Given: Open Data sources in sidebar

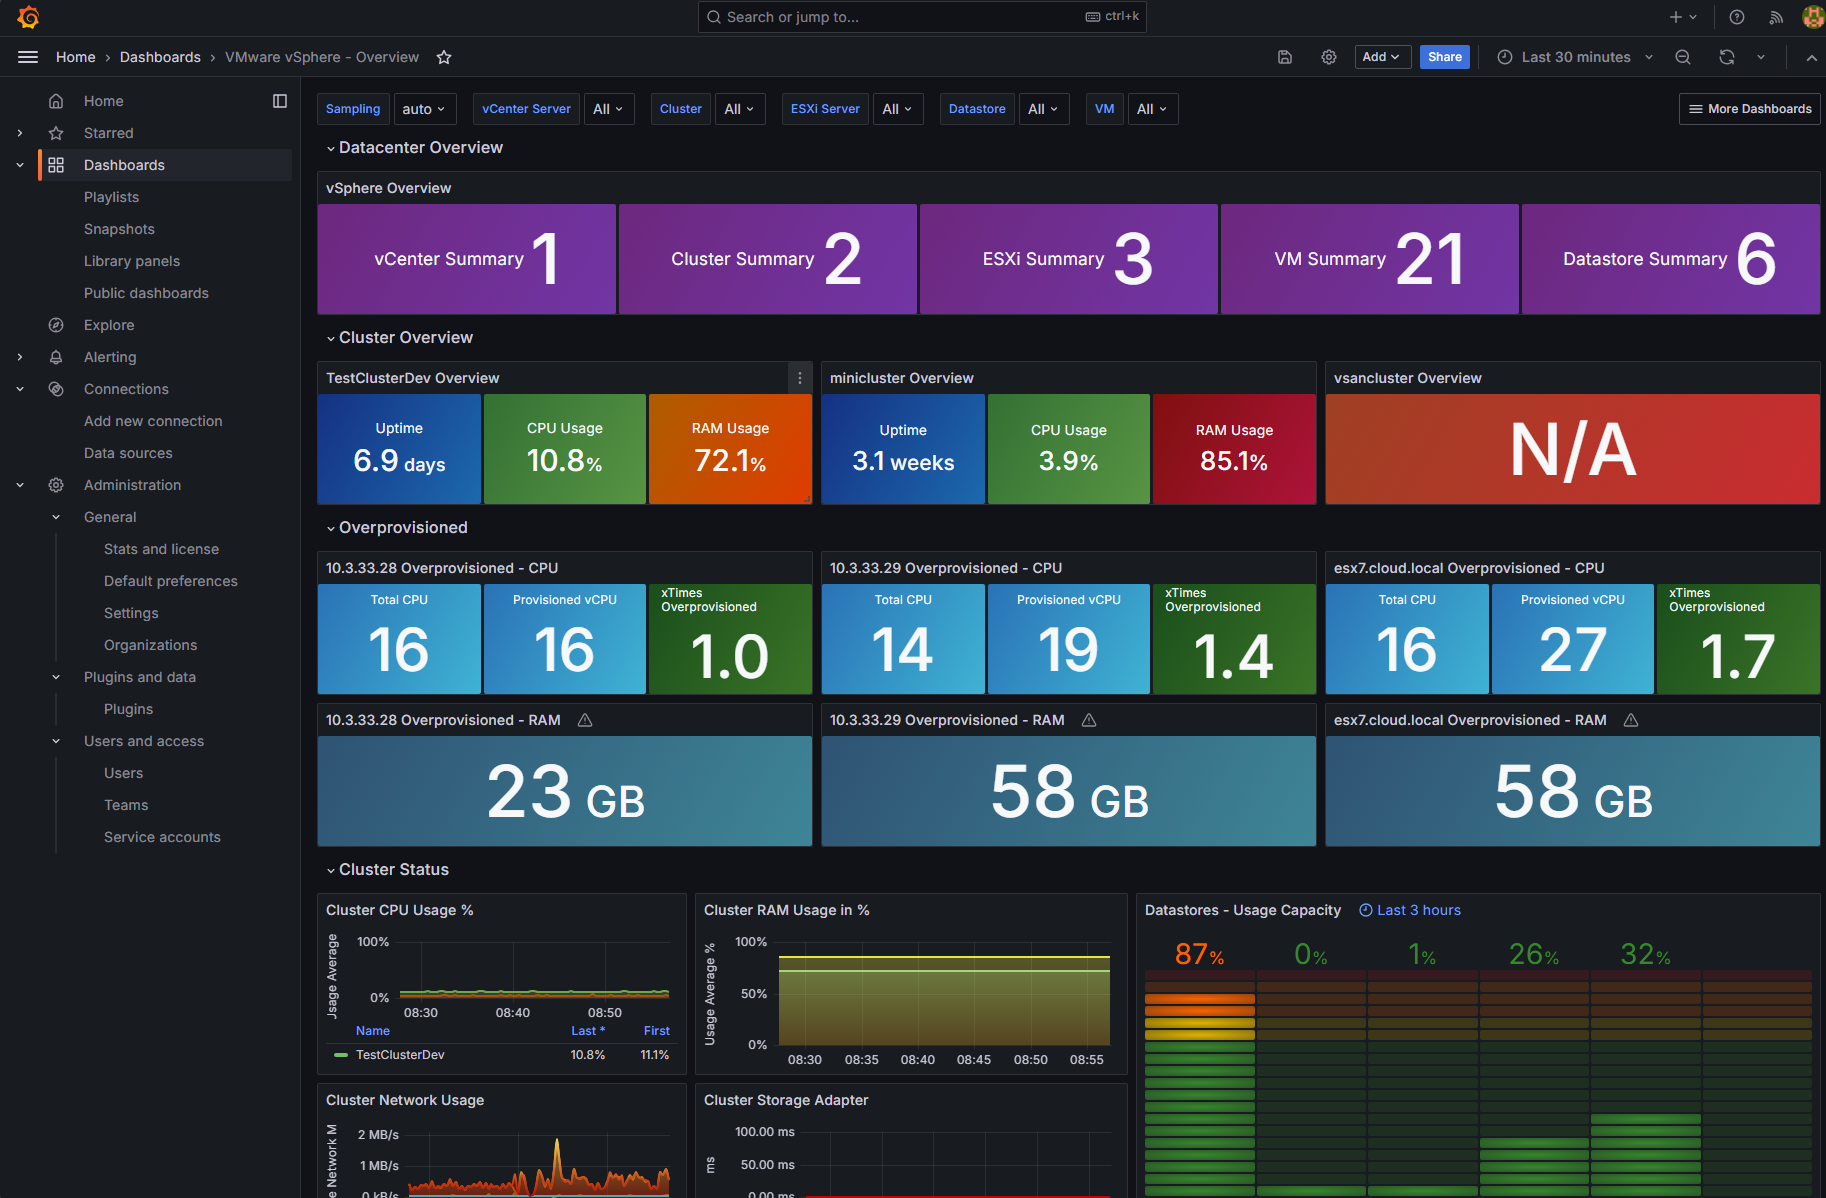Looking at the screenshot, I should click(x=128, y=453).
